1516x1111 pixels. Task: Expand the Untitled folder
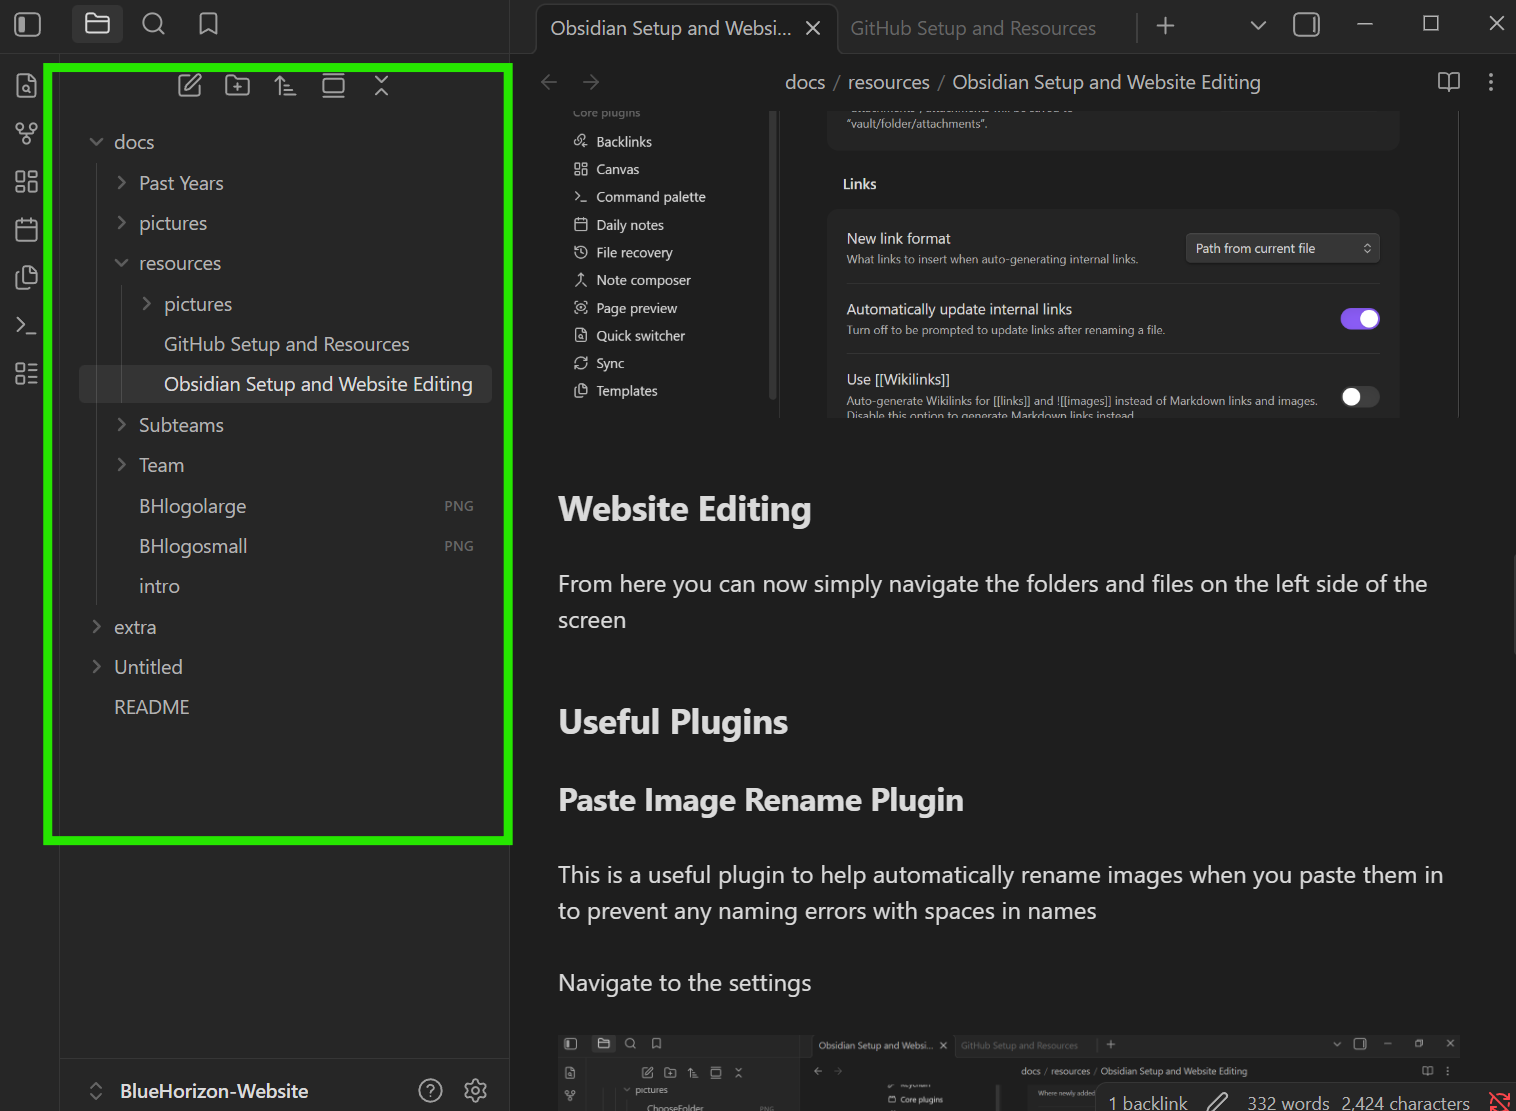pos(97,667)
